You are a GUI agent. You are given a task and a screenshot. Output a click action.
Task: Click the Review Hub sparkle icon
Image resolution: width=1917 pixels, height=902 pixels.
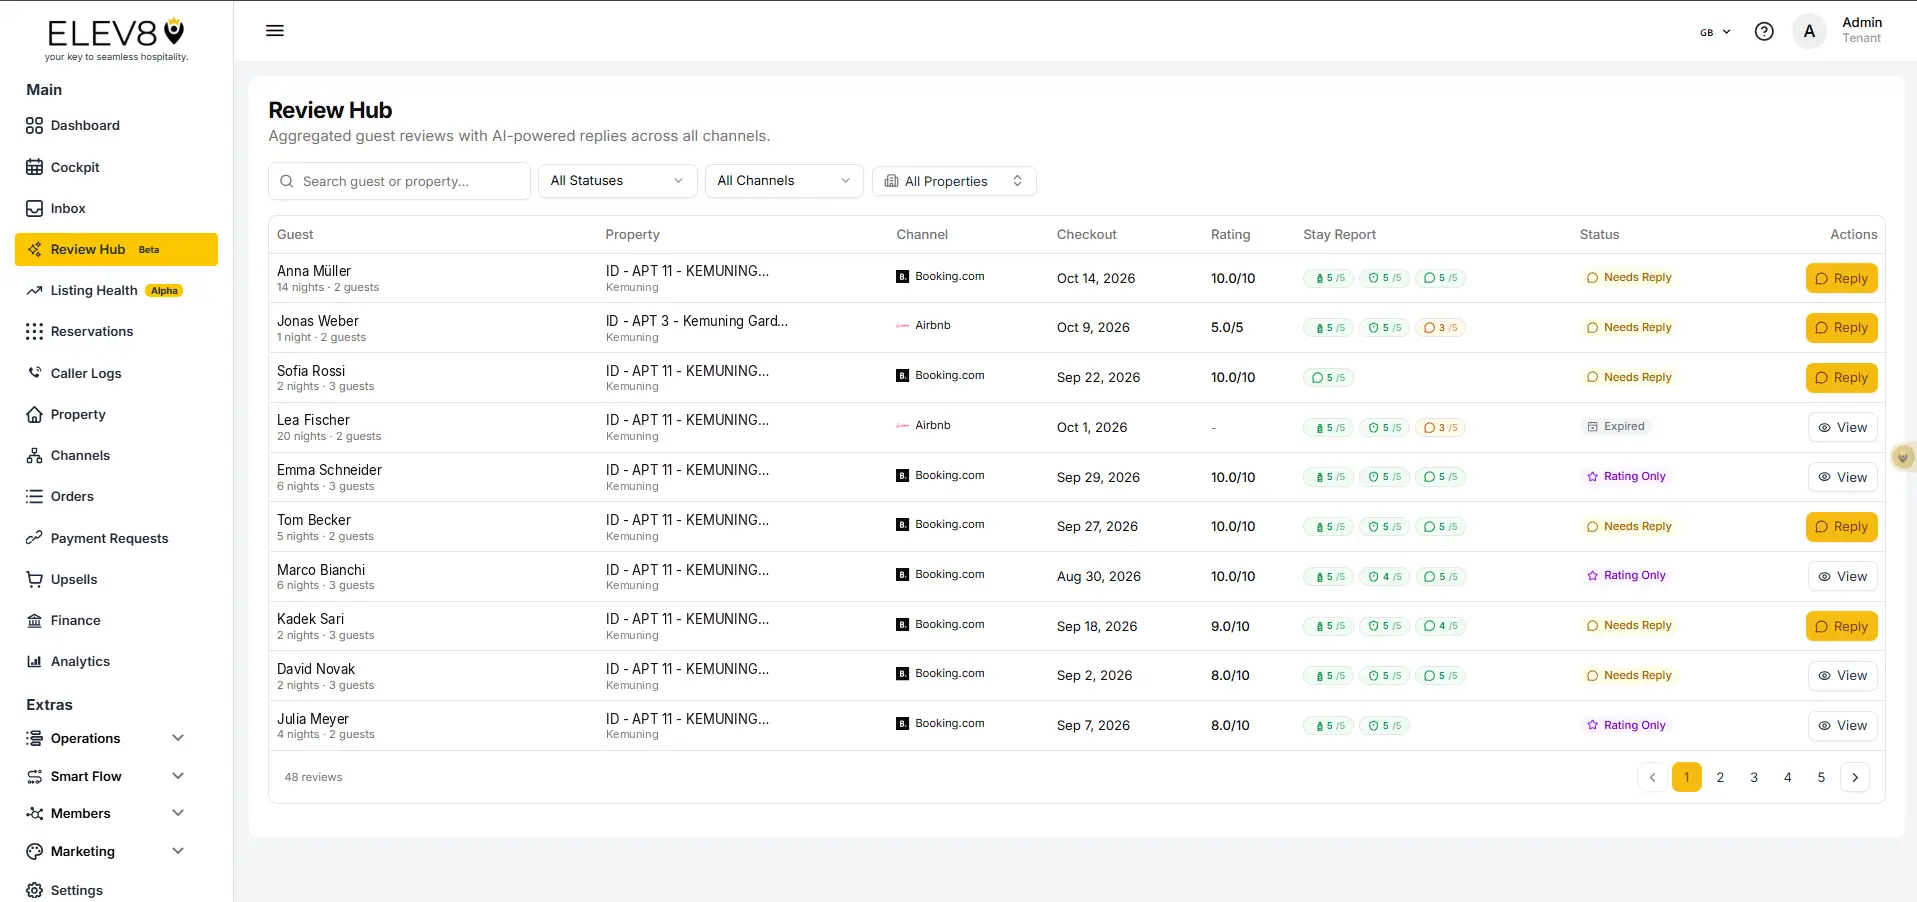point(34,249)
